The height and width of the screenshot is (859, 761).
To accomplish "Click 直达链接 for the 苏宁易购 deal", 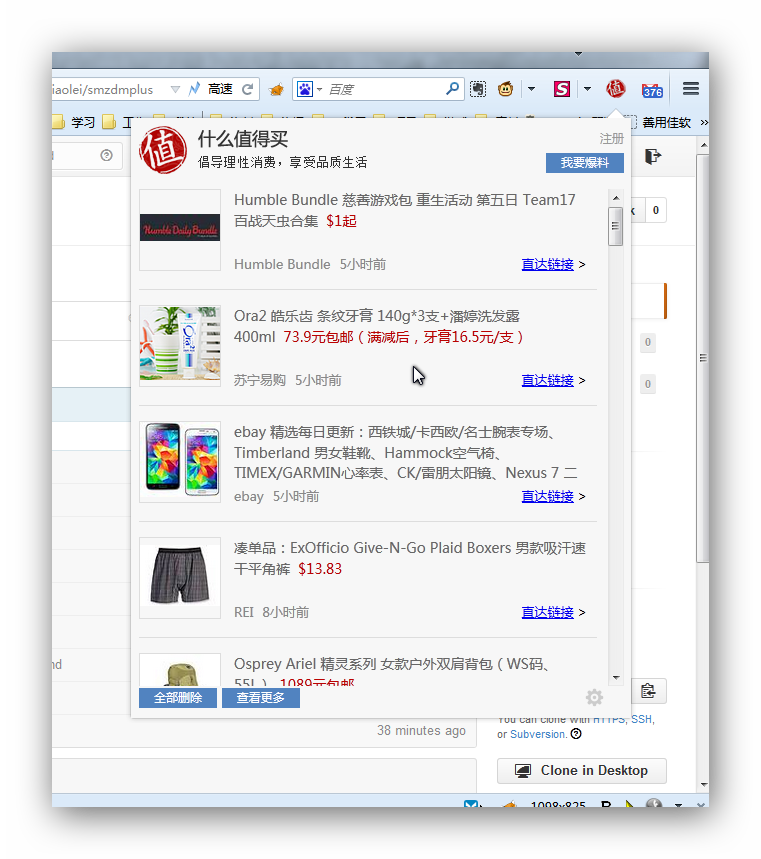I will tap(547, 380).
